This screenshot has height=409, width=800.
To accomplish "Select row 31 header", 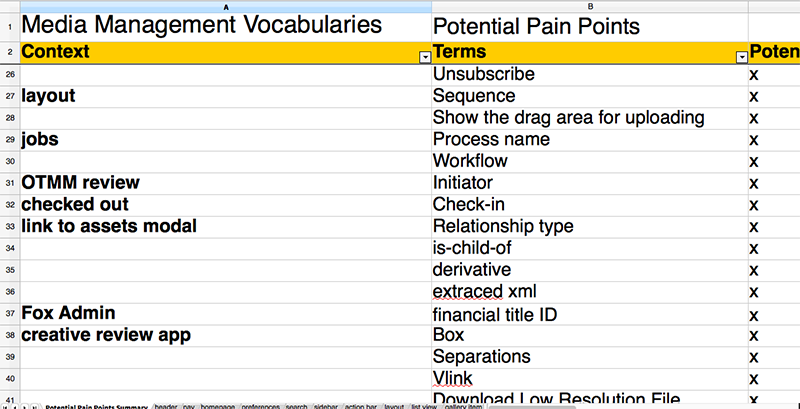I will pyautogui.click(x=9, y=183).
